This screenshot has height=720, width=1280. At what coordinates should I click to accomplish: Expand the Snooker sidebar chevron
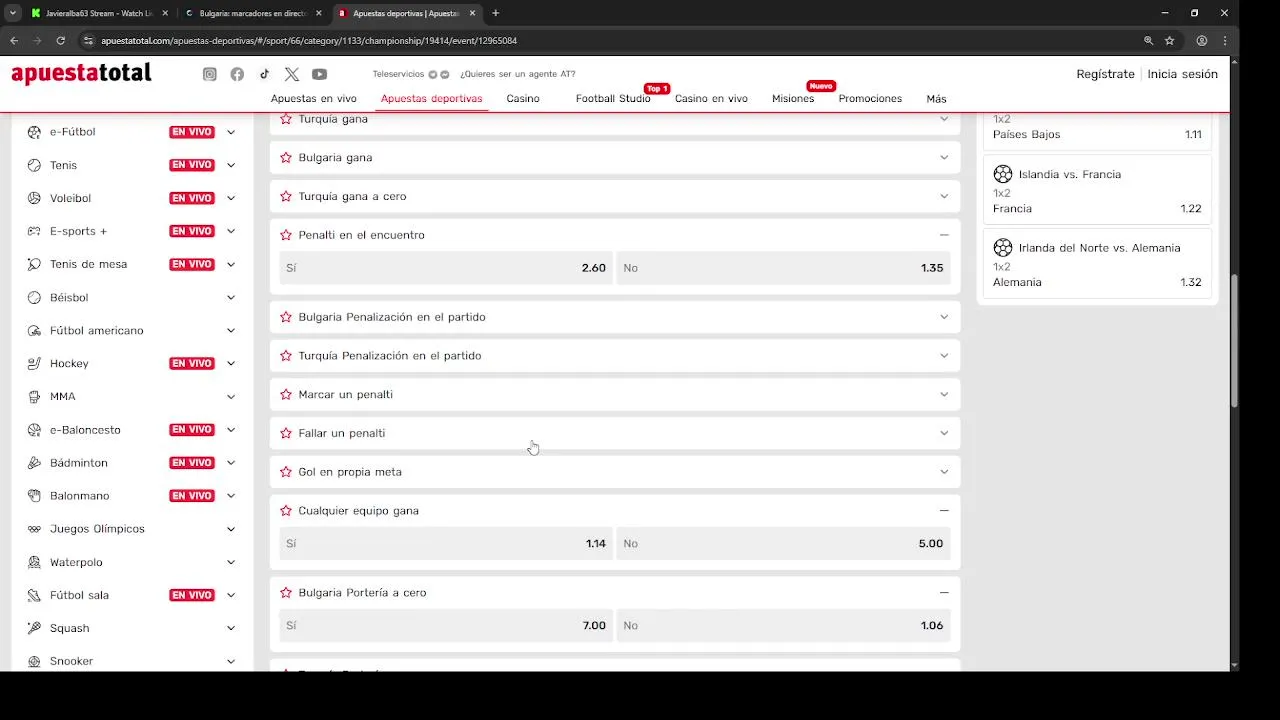point(230,661)
